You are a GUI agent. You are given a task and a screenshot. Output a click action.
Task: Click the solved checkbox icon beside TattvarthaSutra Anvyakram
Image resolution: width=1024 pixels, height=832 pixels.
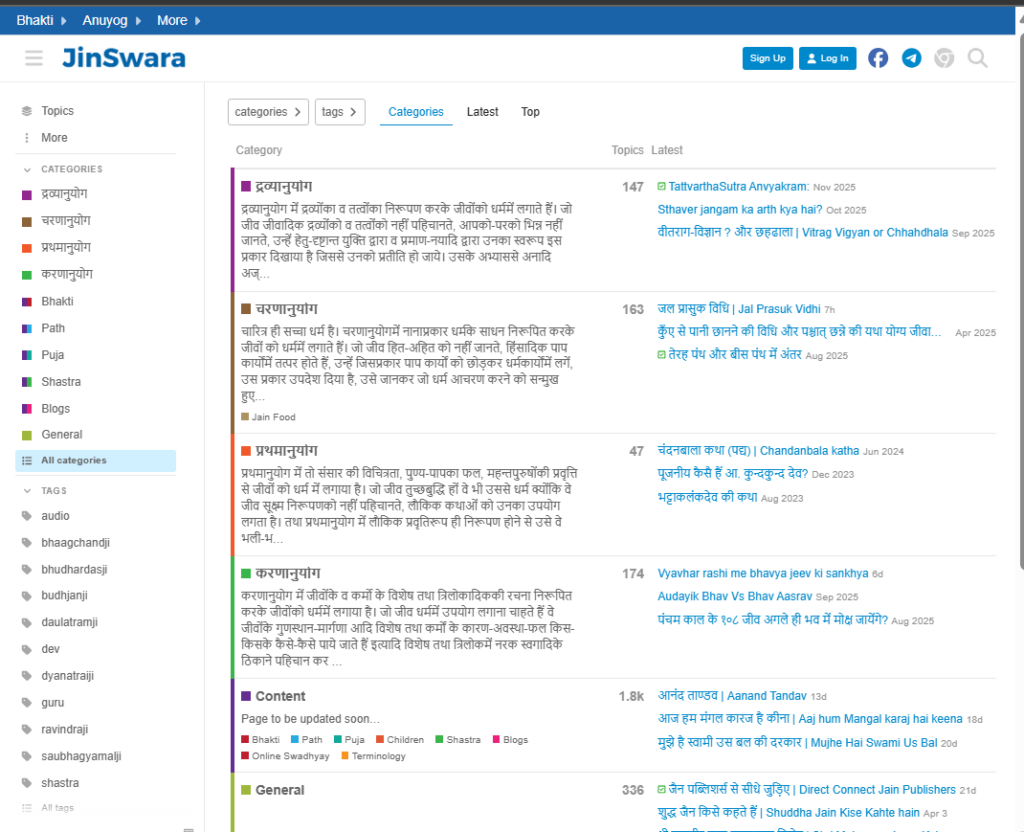662,187
